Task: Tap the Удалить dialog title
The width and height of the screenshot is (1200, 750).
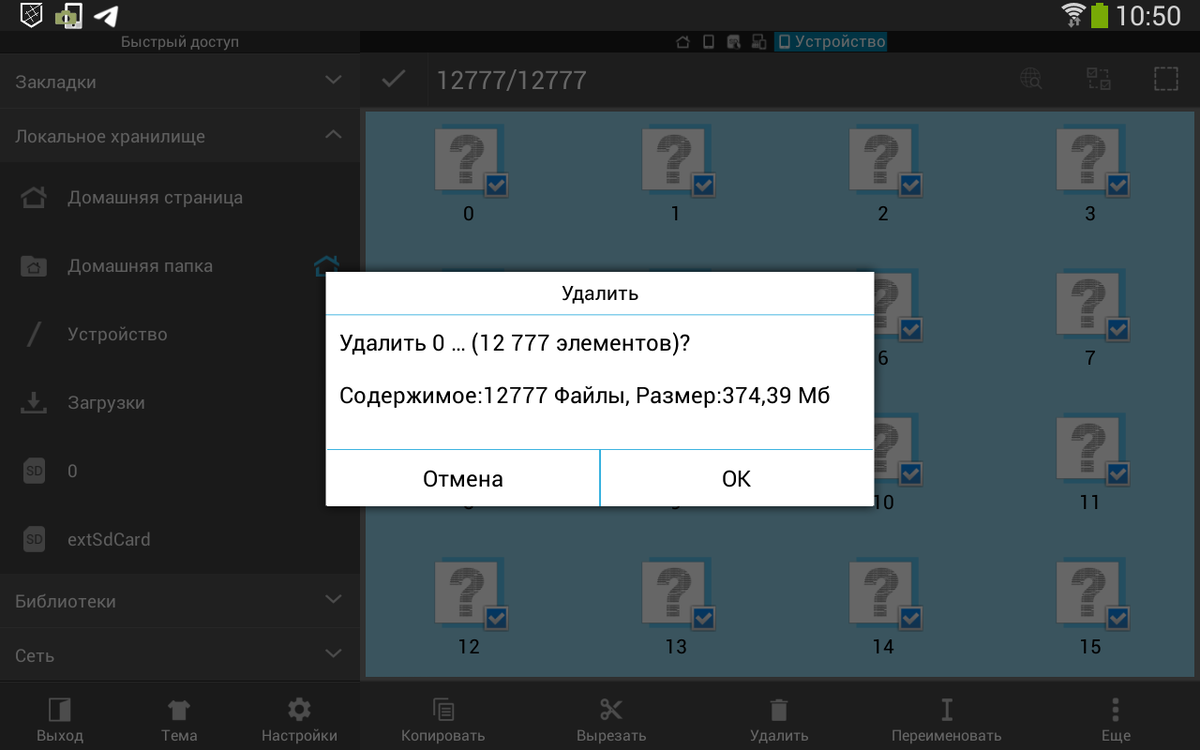Action: (600, 294)
